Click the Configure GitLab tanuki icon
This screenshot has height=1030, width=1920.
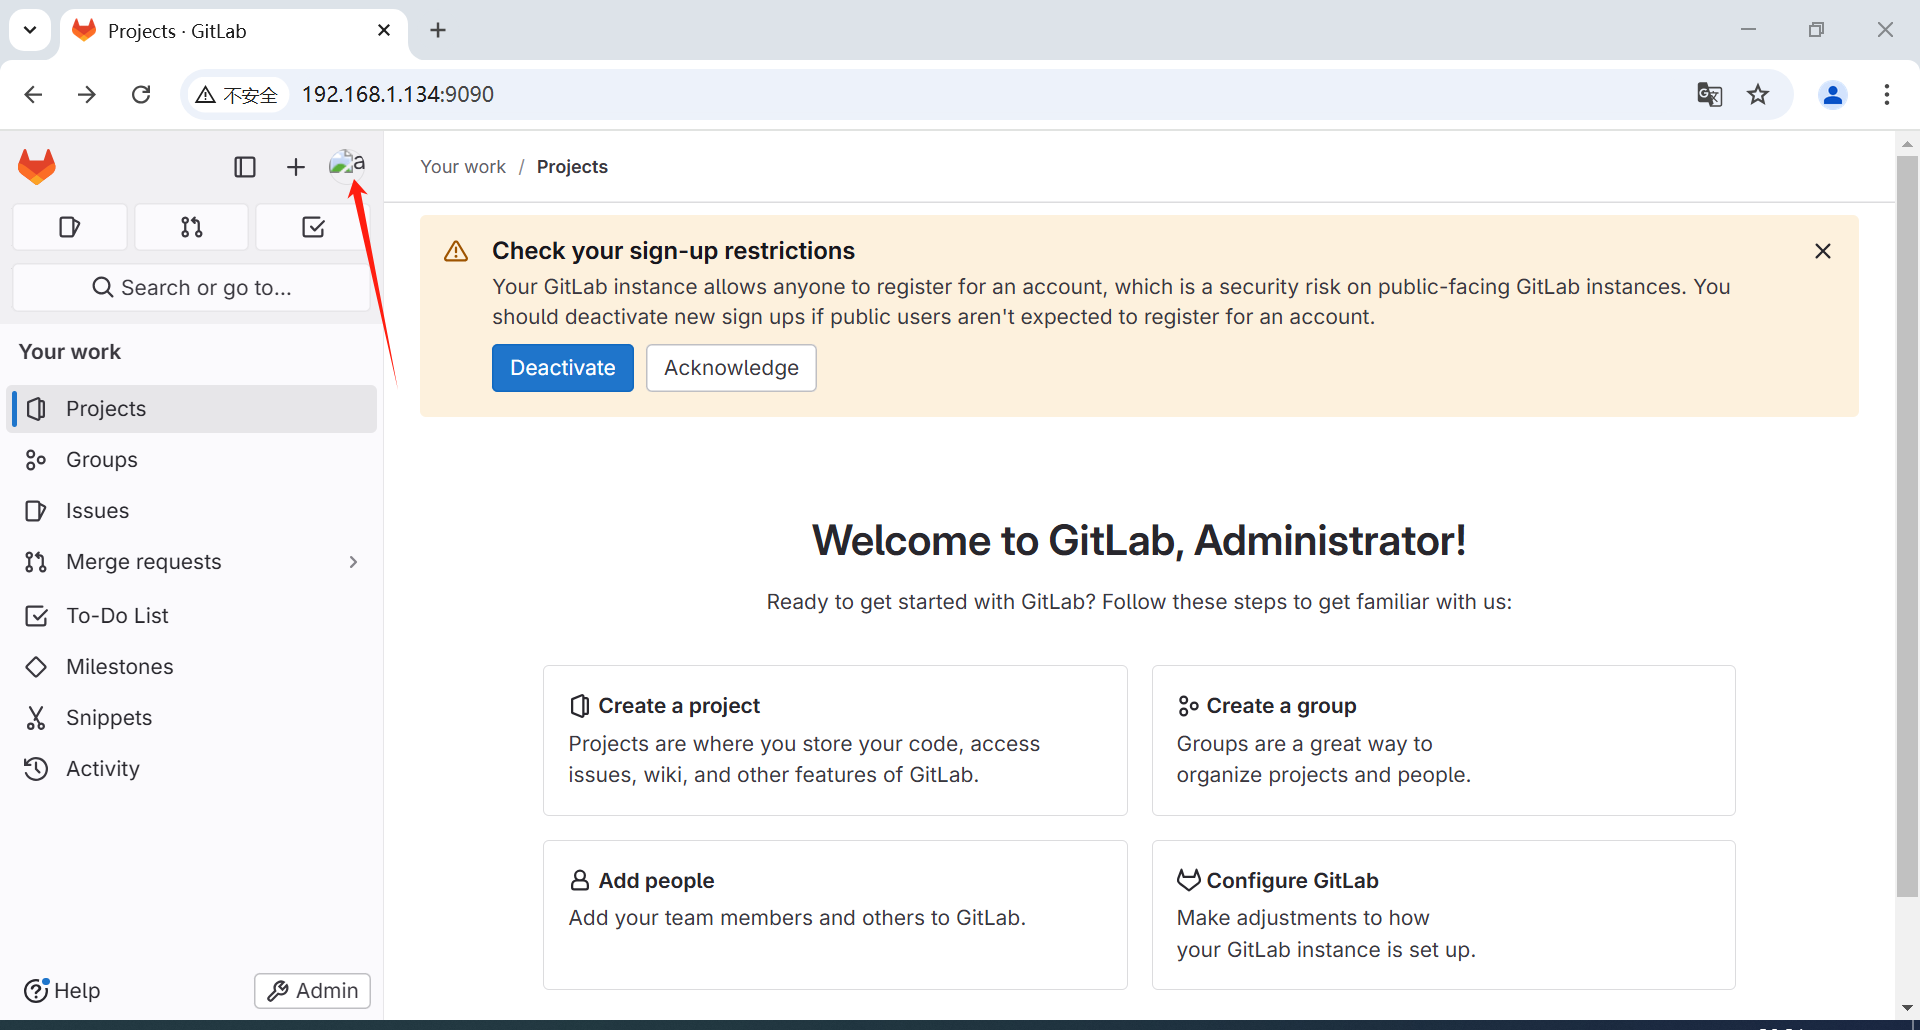tap(1188, 880)
